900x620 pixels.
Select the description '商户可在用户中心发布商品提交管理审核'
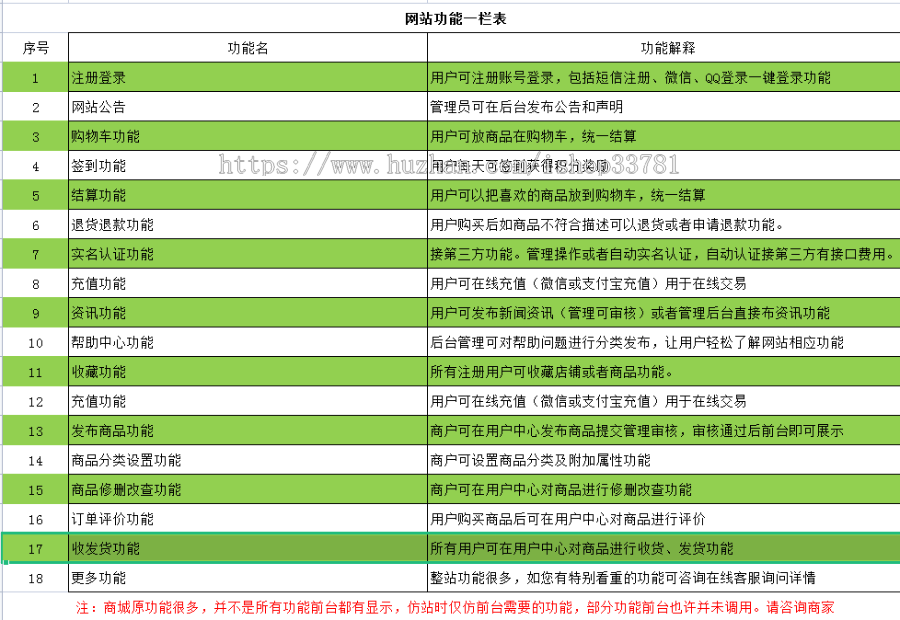(664, 431)
